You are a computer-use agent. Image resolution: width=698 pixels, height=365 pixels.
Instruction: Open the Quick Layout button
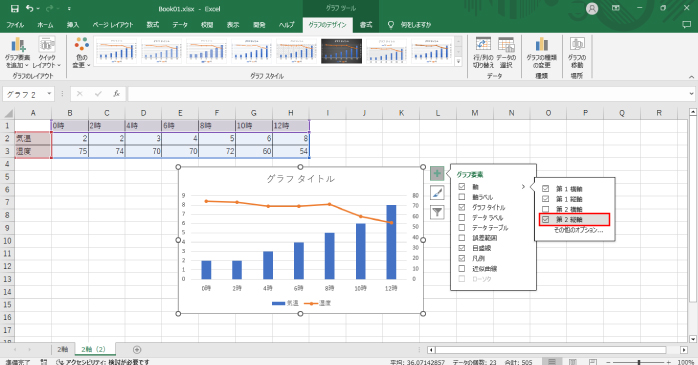click(x=47, y=52)
